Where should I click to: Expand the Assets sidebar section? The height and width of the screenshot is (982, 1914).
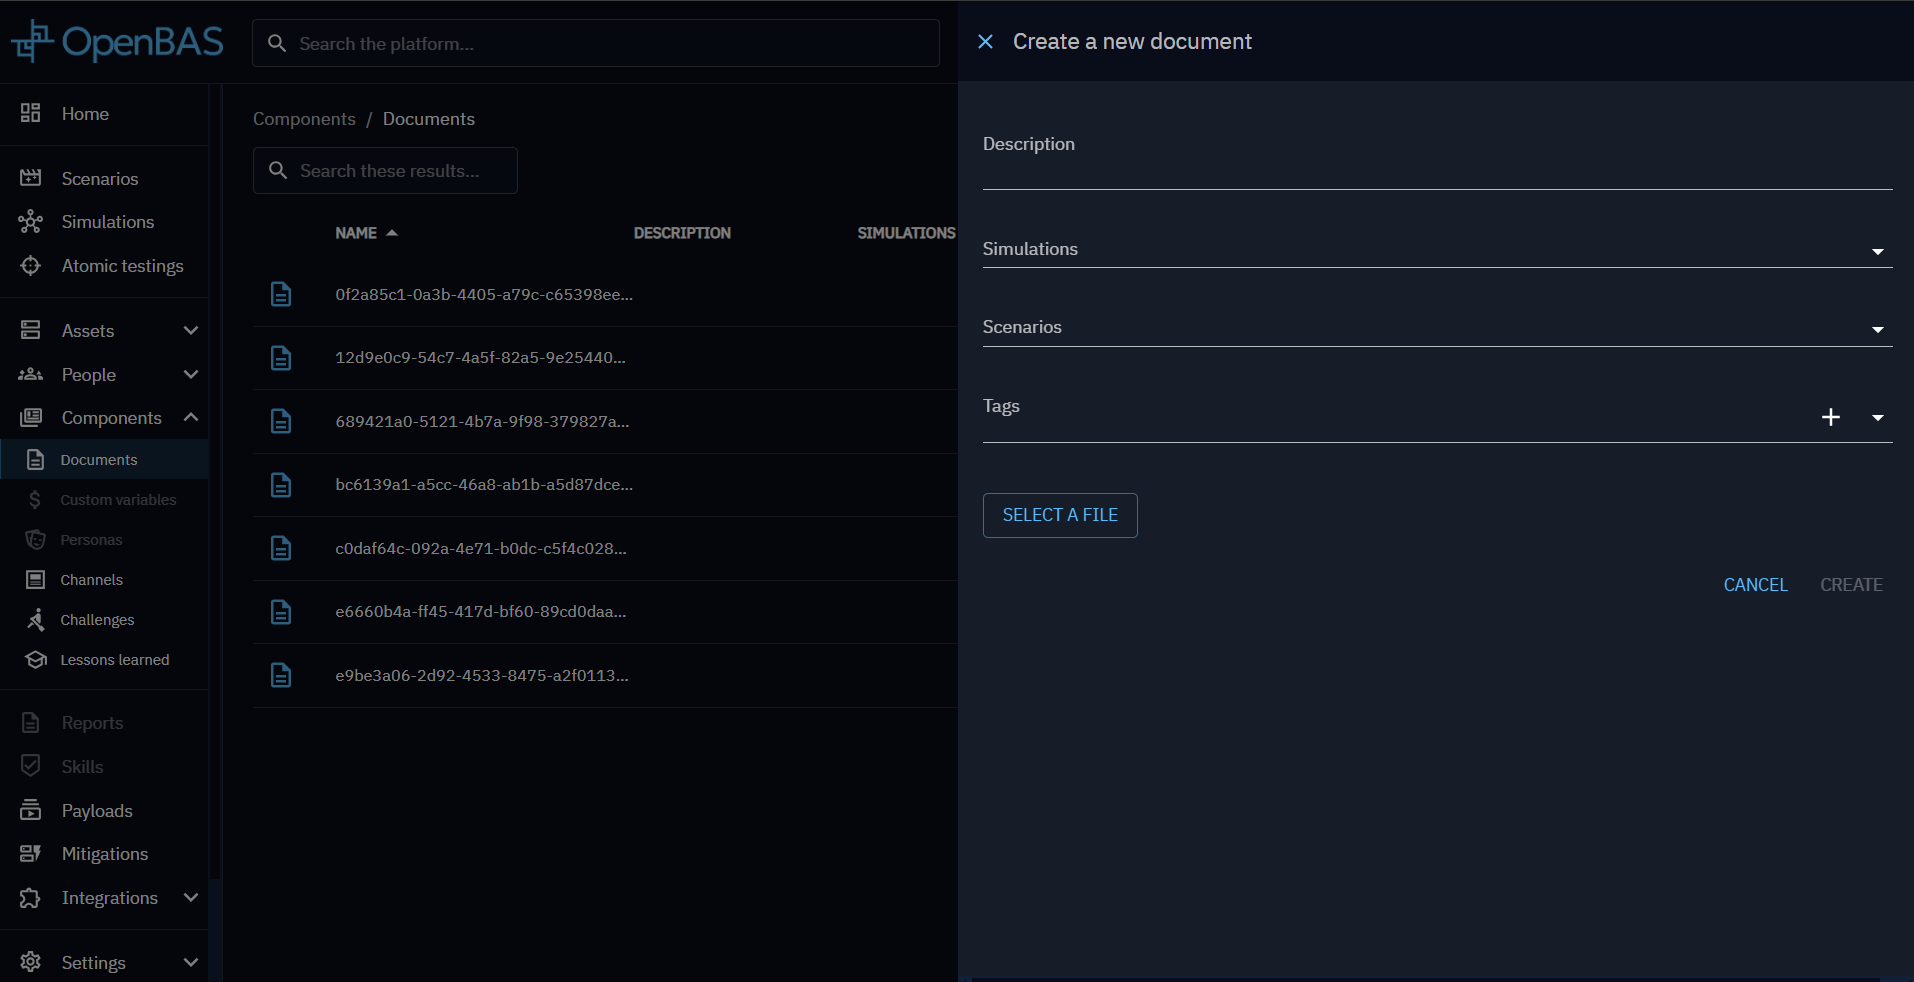point(191,330)
